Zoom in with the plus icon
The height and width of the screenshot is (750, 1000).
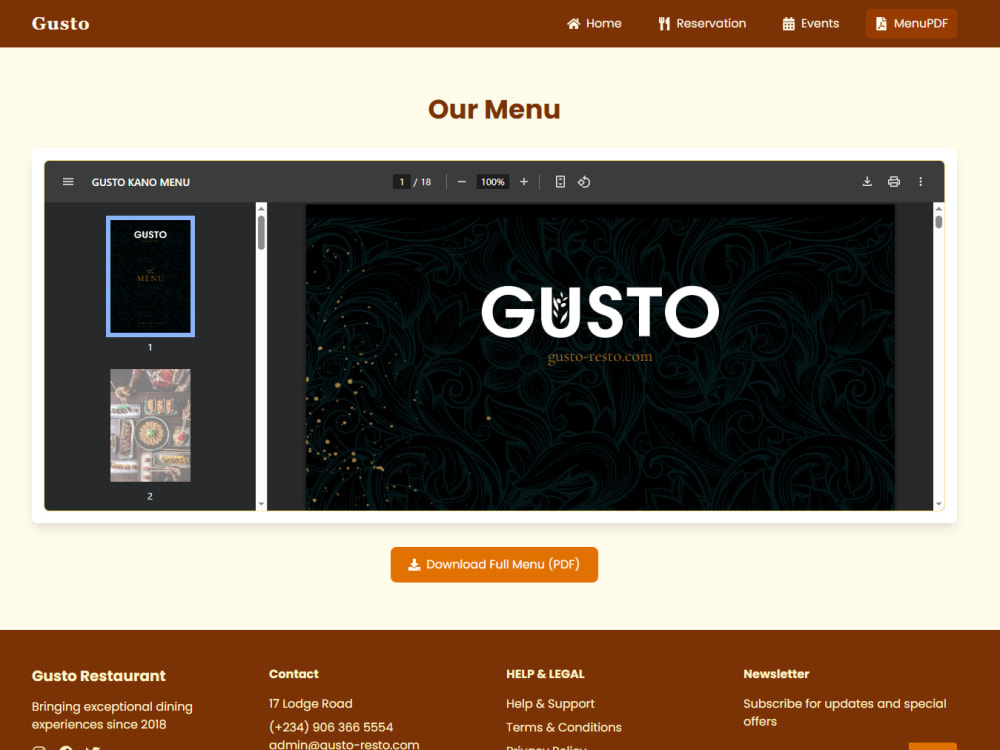point(524,182)
